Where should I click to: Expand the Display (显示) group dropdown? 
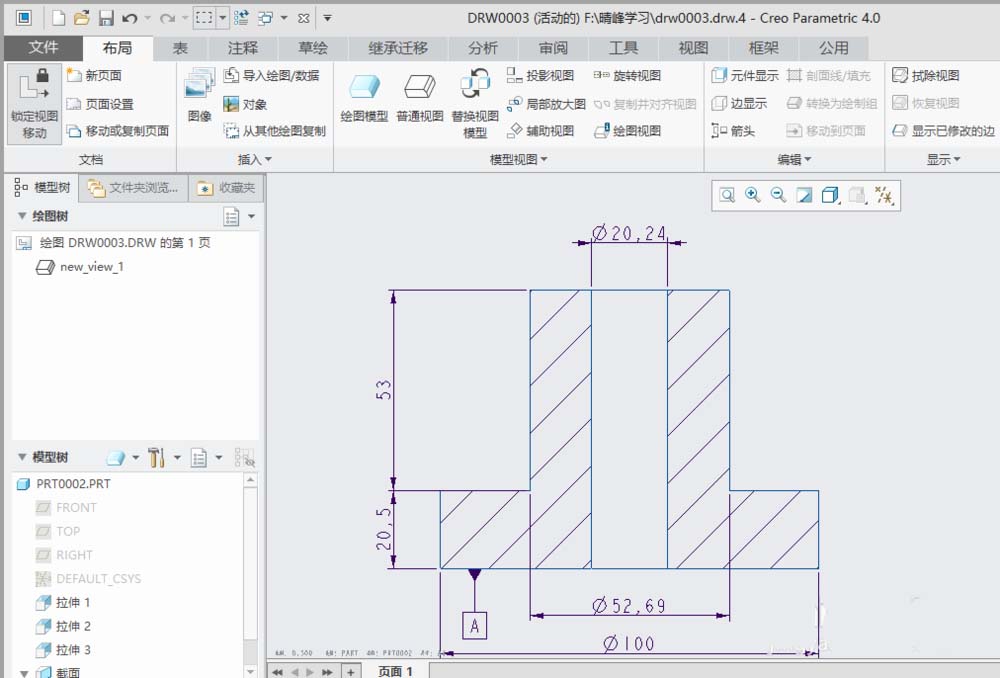(x=943, y=159)
